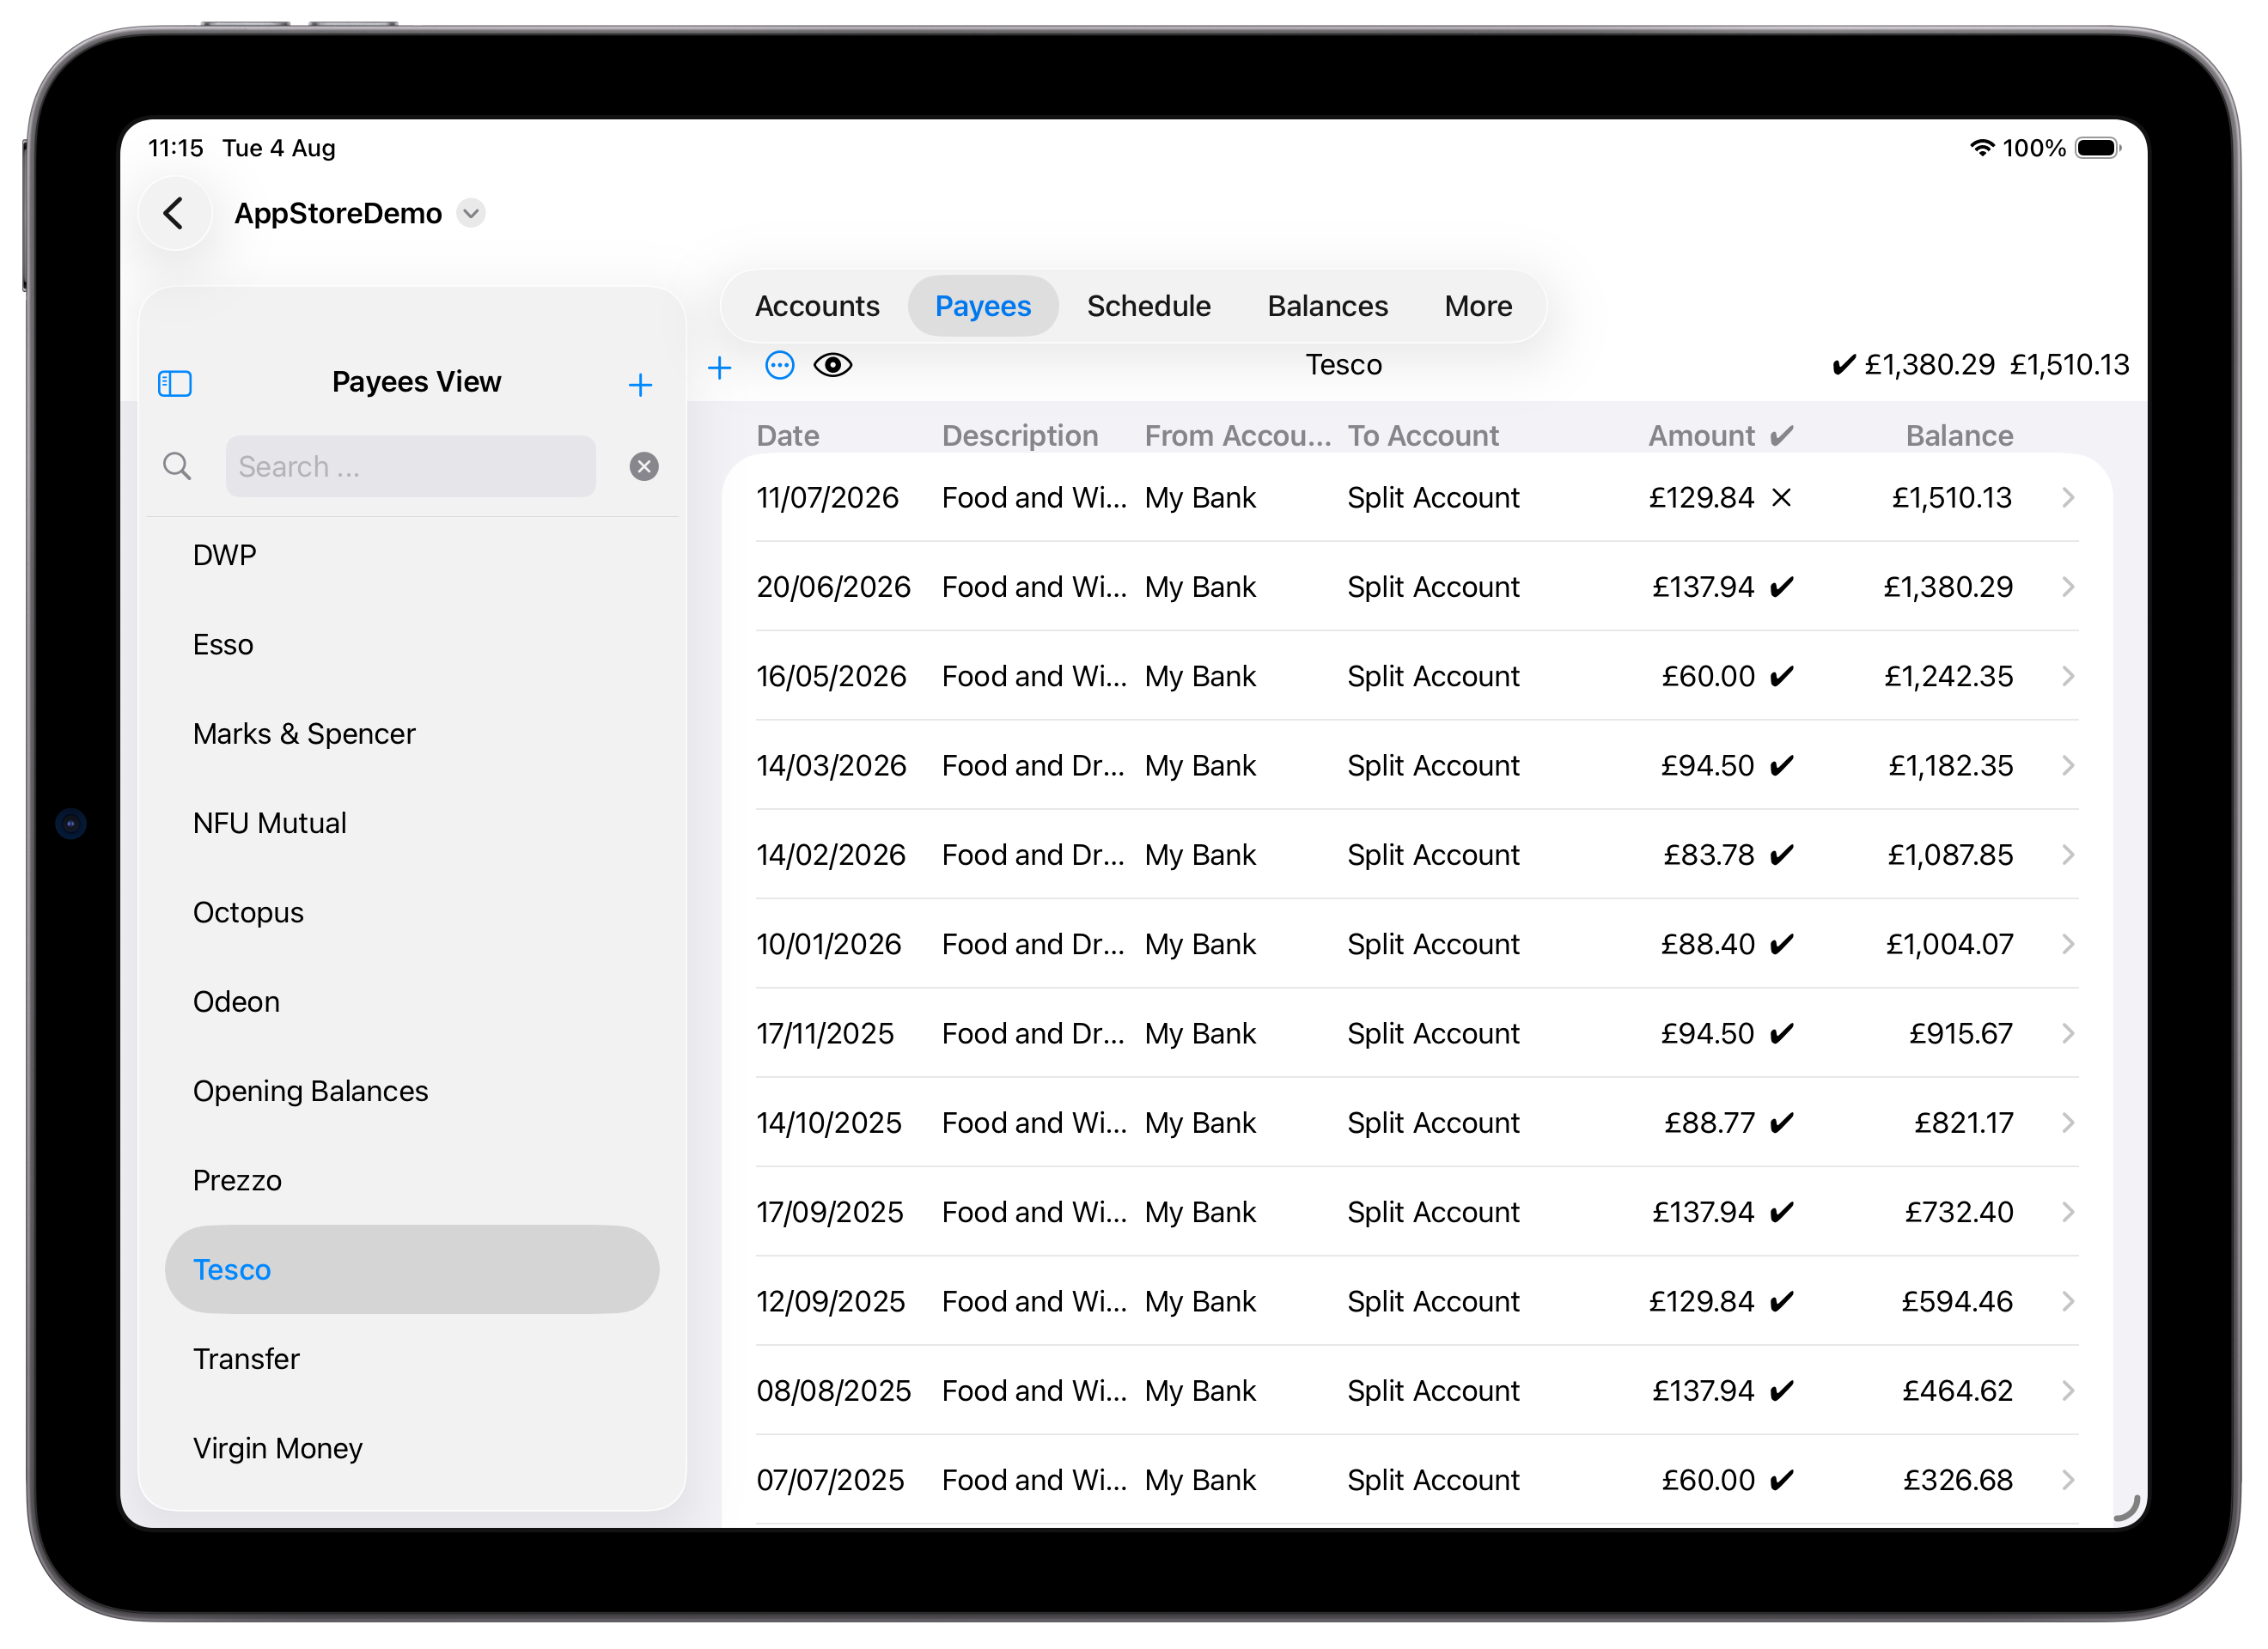
Task: Toggle cleared check on 20/06/2026 transaction
Action: tap(1781, 587)
